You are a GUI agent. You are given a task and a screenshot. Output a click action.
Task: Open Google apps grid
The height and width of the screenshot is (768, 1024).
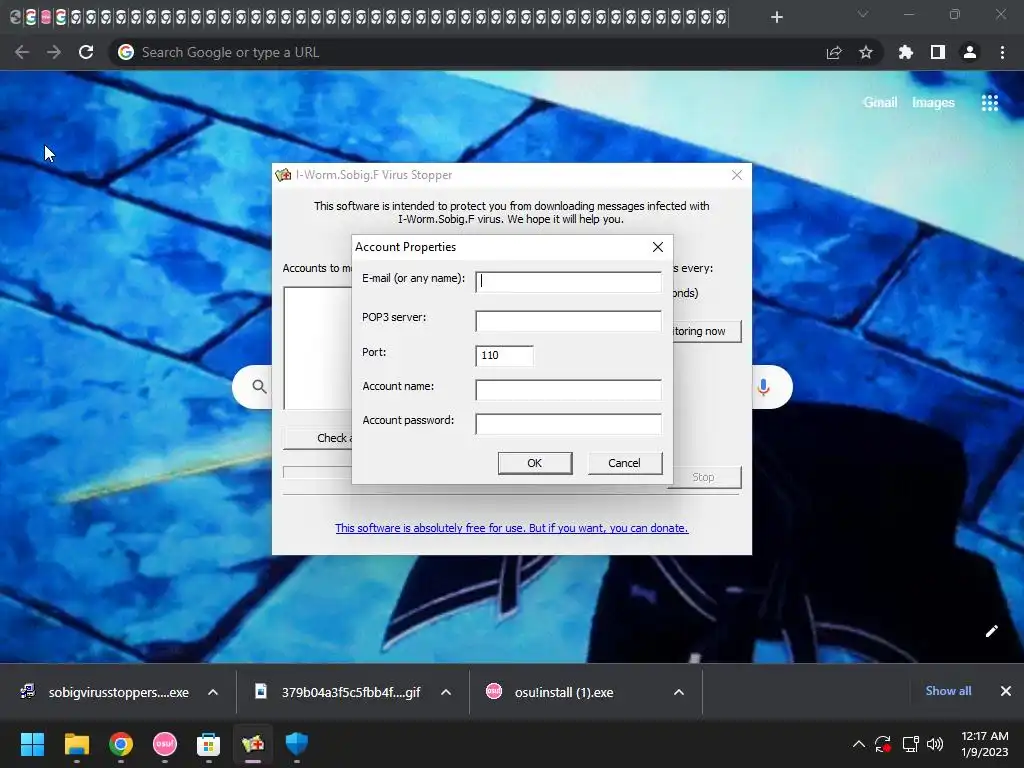pos(989,103)
